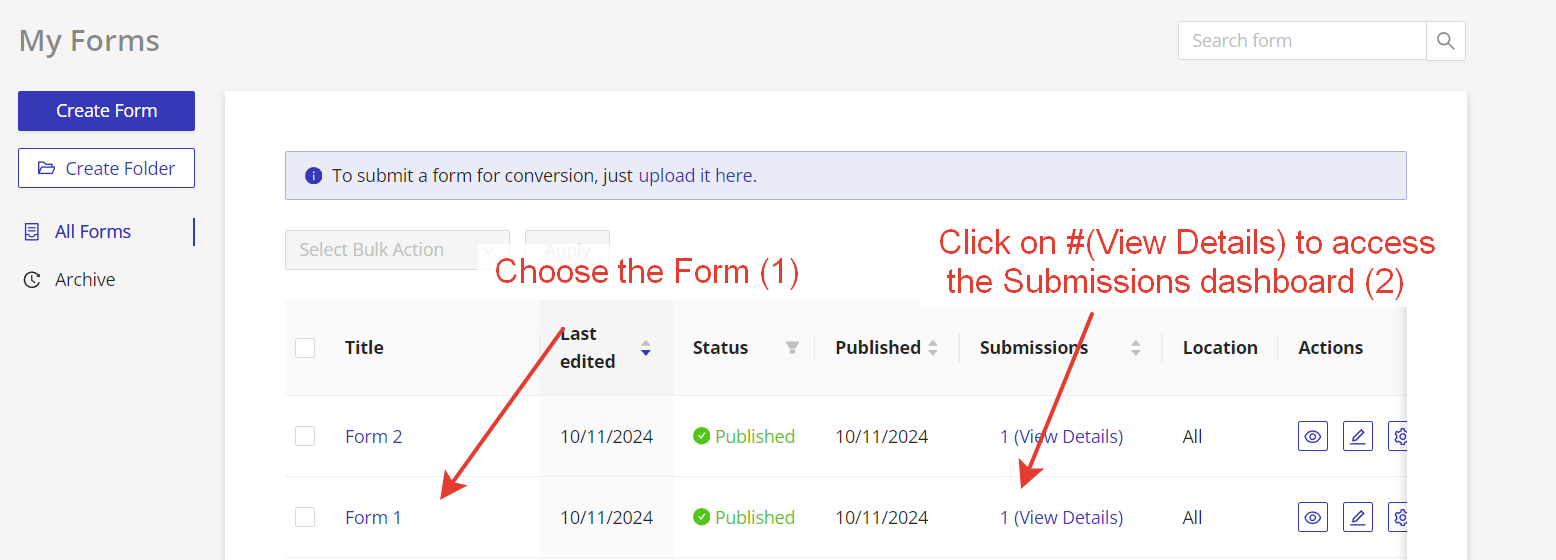
Task: Edit Form 2 using pencil icon
Action: coord(1357,436)
